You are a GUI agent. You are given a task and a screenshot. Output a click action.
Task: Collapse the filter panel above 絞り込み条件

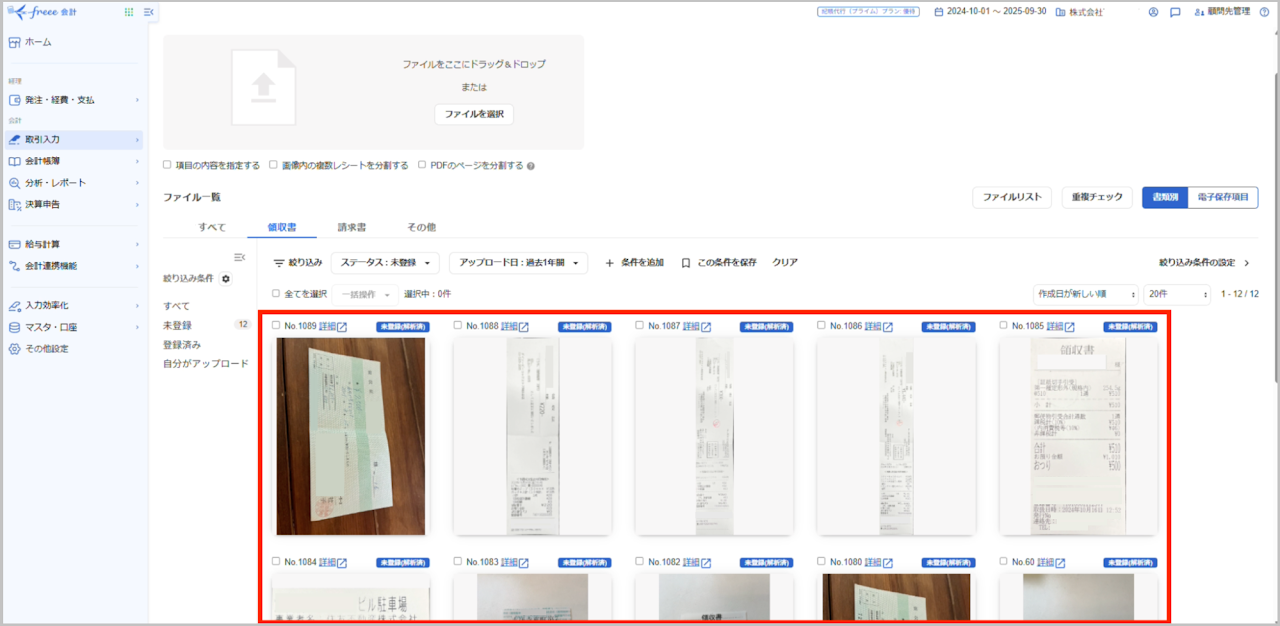239,257
